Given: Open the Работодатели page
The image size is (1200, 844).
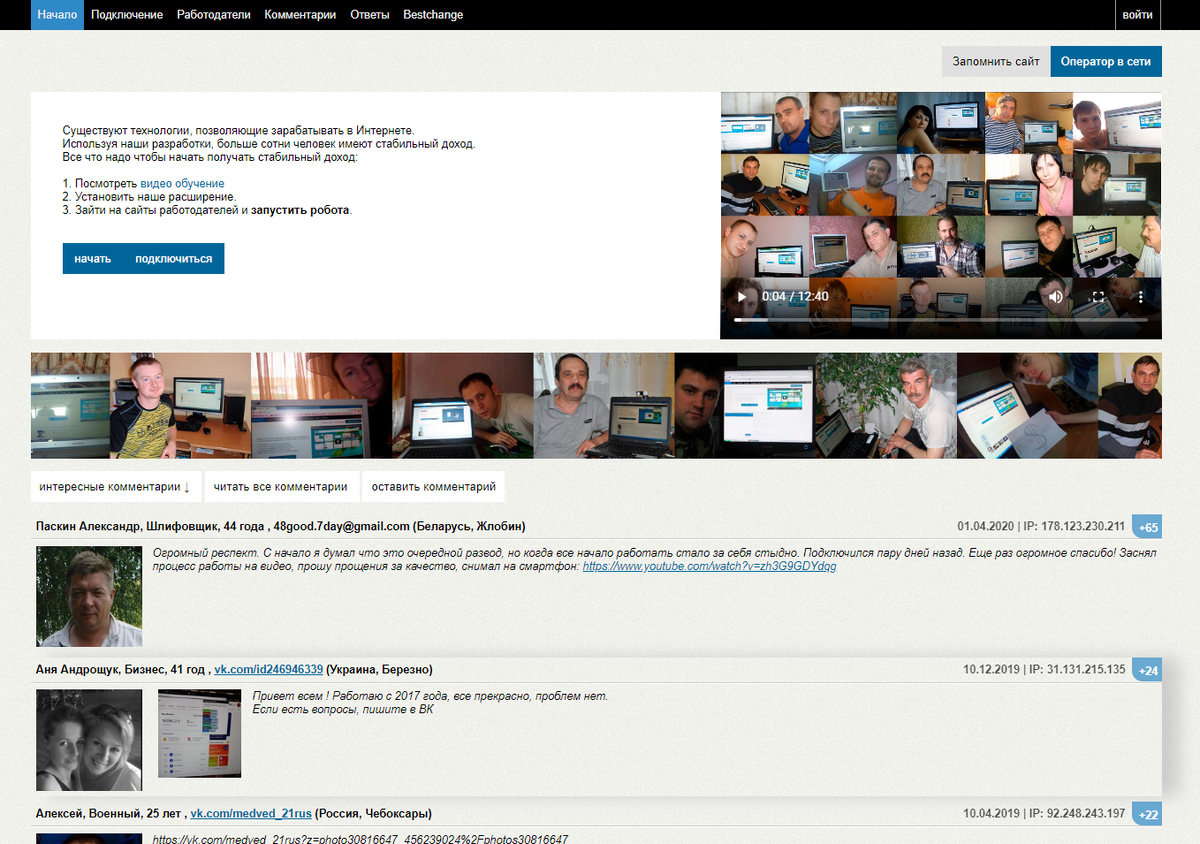Looking at the screenshot, I should 214,15.
